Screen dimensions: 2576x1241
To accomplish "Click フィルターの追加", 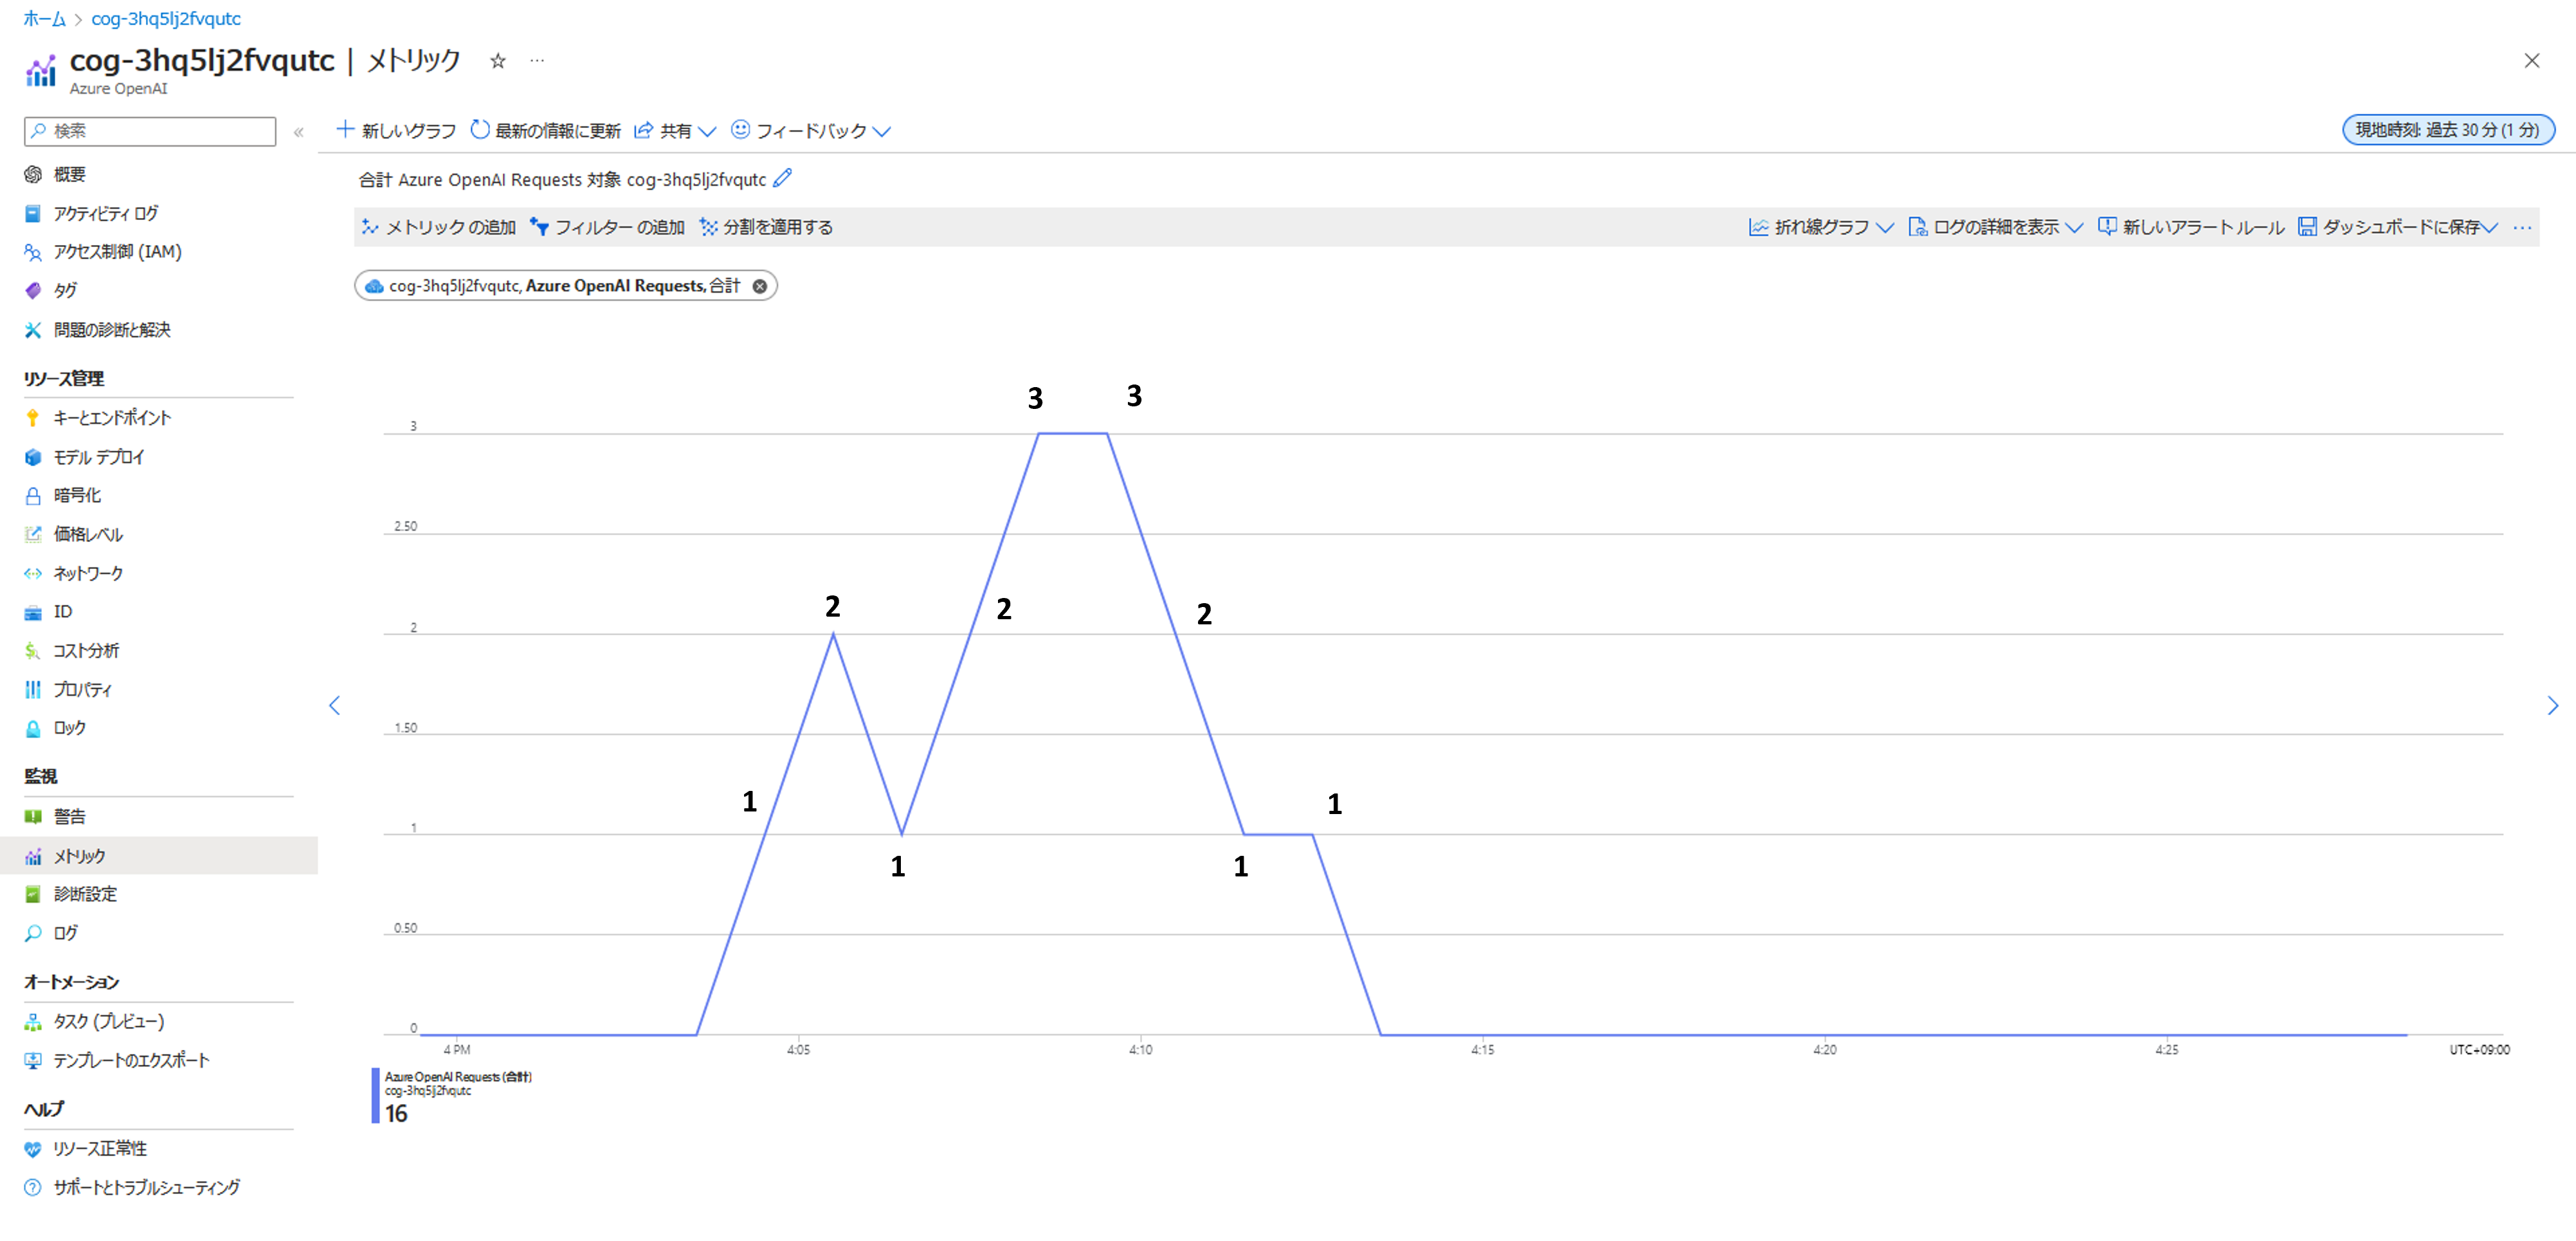I will 608,228.
